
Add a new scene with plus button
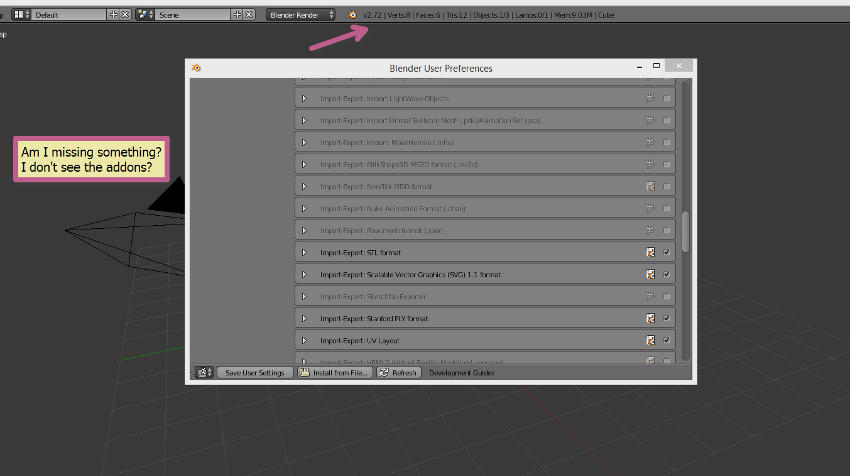point(237,15)
